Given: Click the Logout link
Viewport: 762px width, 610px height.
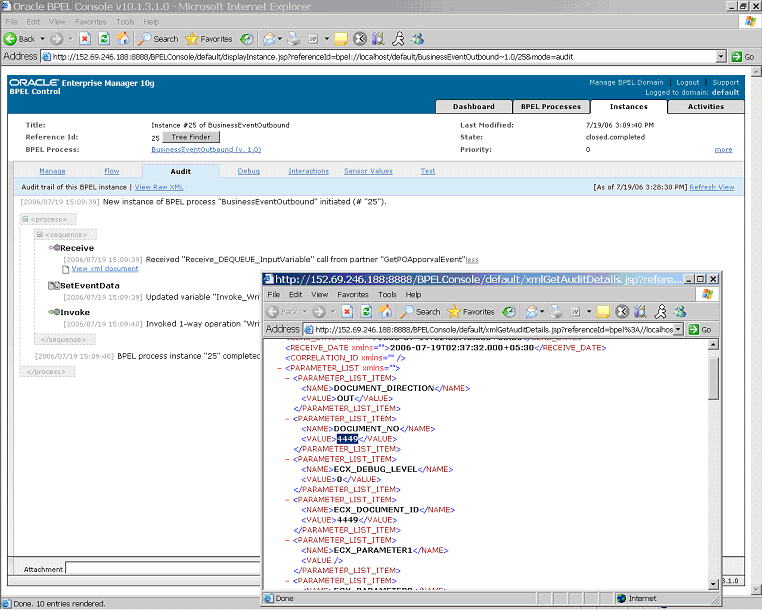Looking at the screenshot, I should [x=688, y=83].
